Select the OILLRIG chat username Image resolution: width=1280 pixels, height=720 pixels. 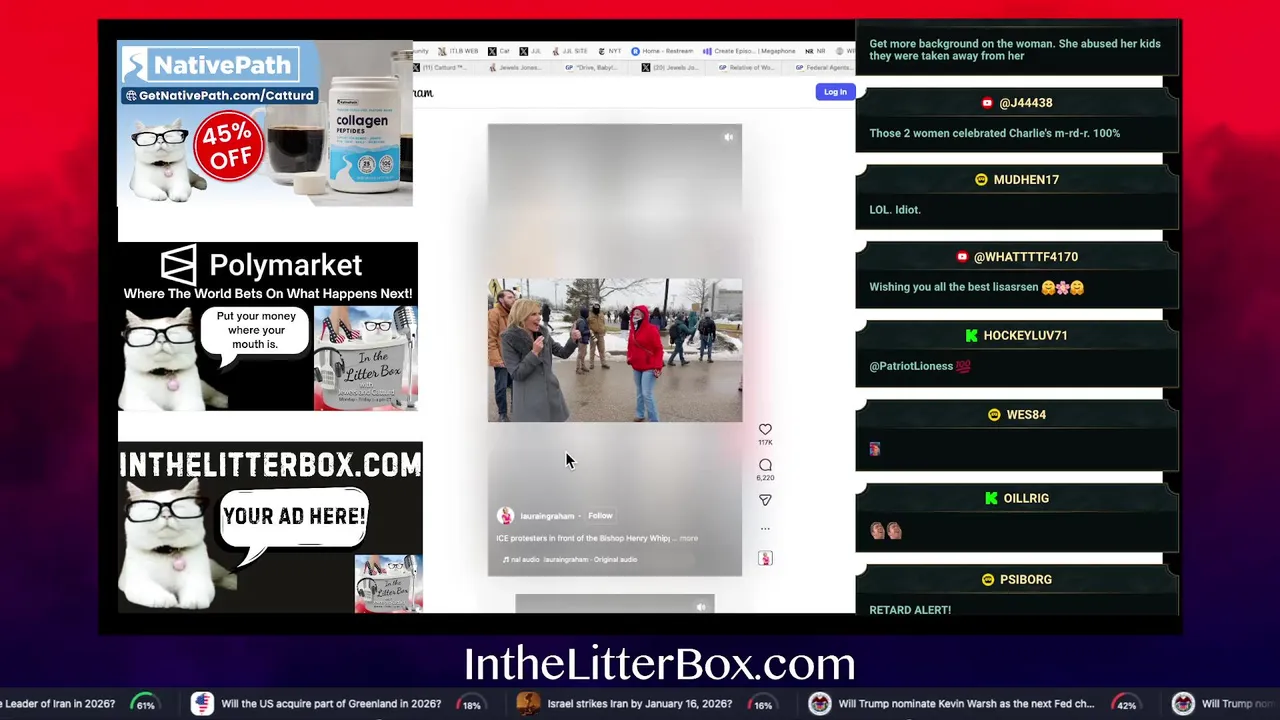[x=1026, y=498]
